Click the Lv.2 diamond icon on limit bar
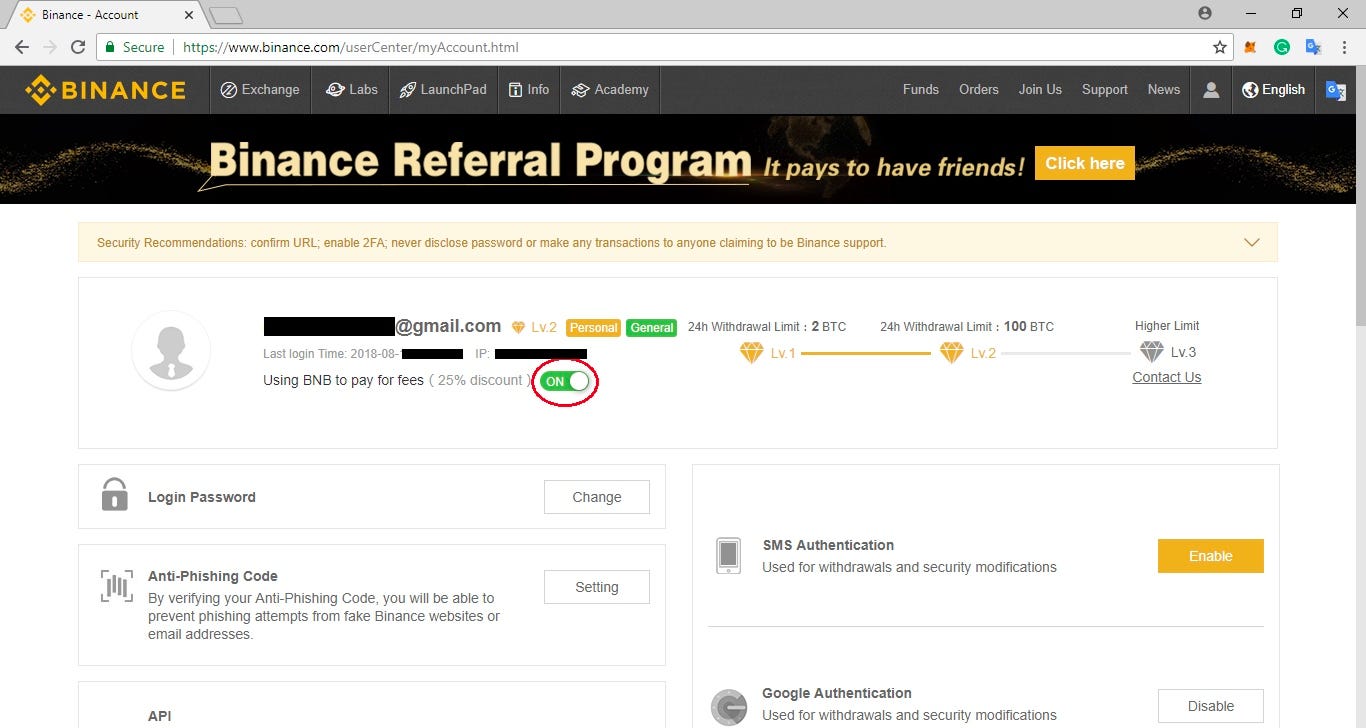This screenshot has height=728, width=1366. tap(951, 352)
